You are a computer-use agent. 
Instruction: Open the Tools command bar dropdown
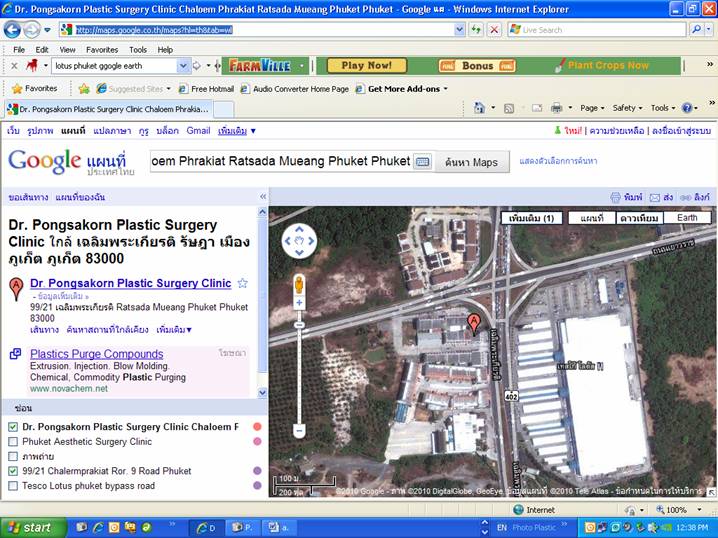tap(663, 108)
